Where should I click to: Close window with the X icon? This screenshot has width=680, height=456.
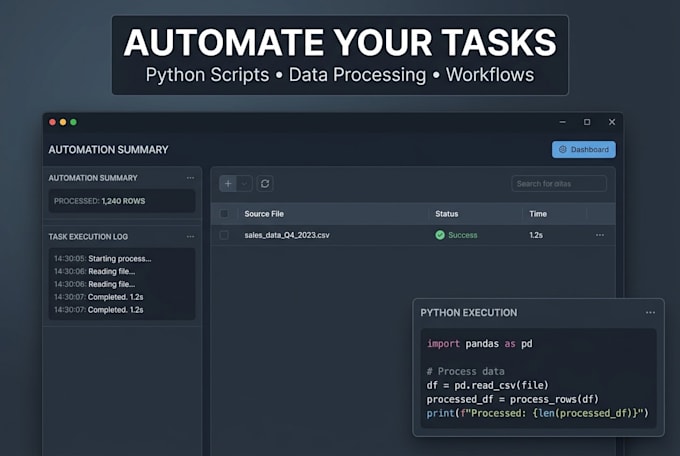pos(612,122)
